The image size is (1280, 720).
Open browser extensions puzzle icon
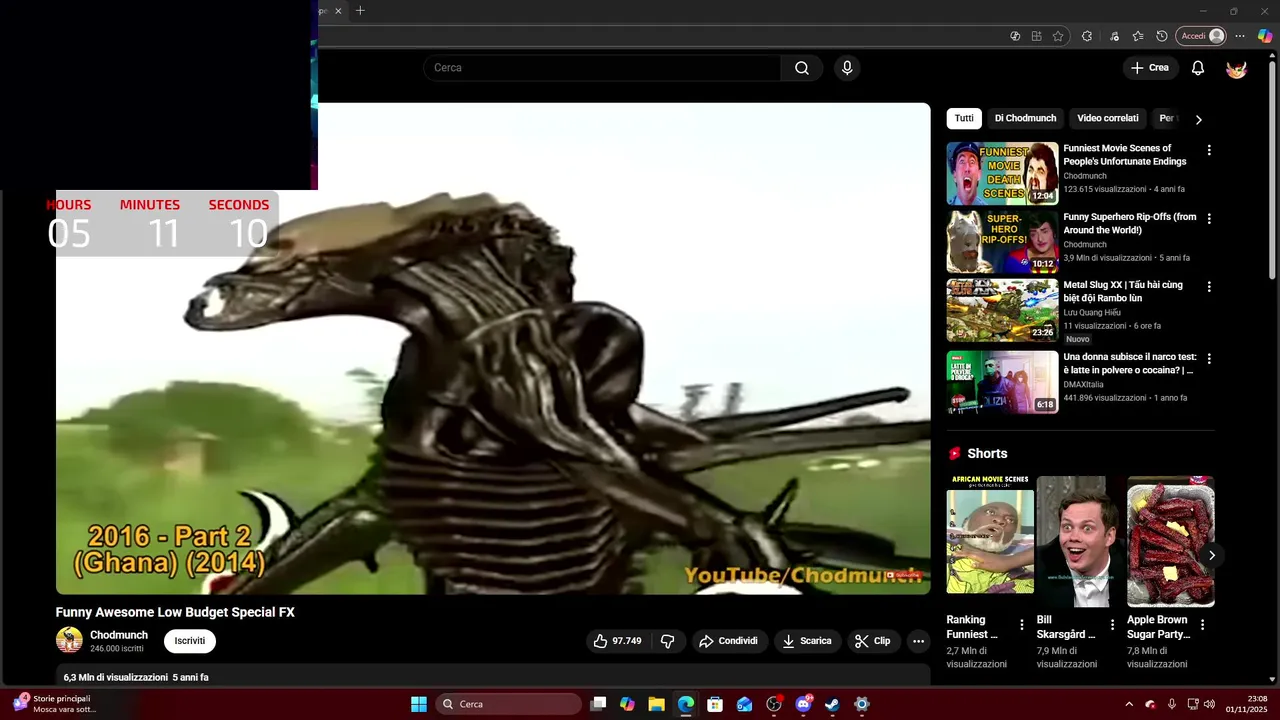pos(1087,36)
